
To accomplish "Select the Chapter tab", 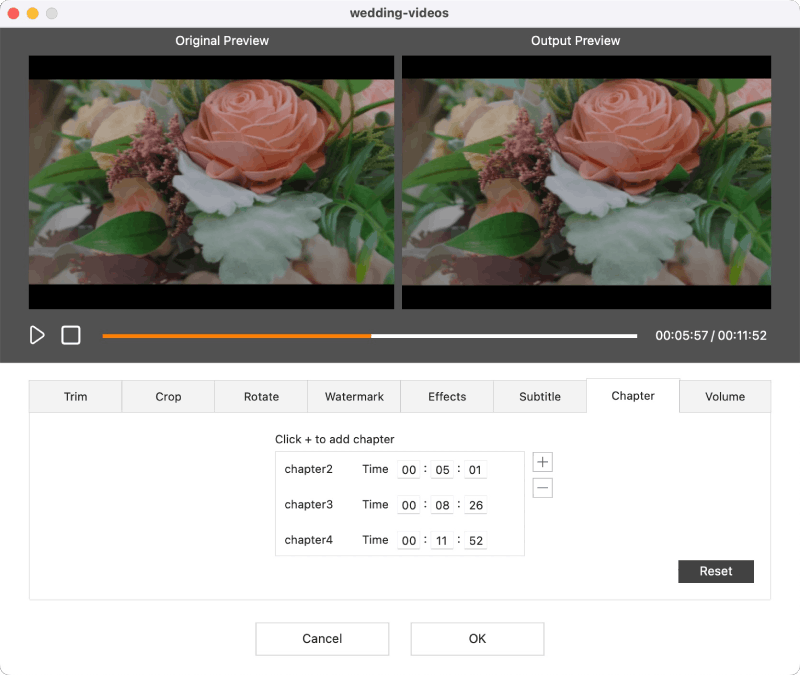I will (x=633, y=395).
